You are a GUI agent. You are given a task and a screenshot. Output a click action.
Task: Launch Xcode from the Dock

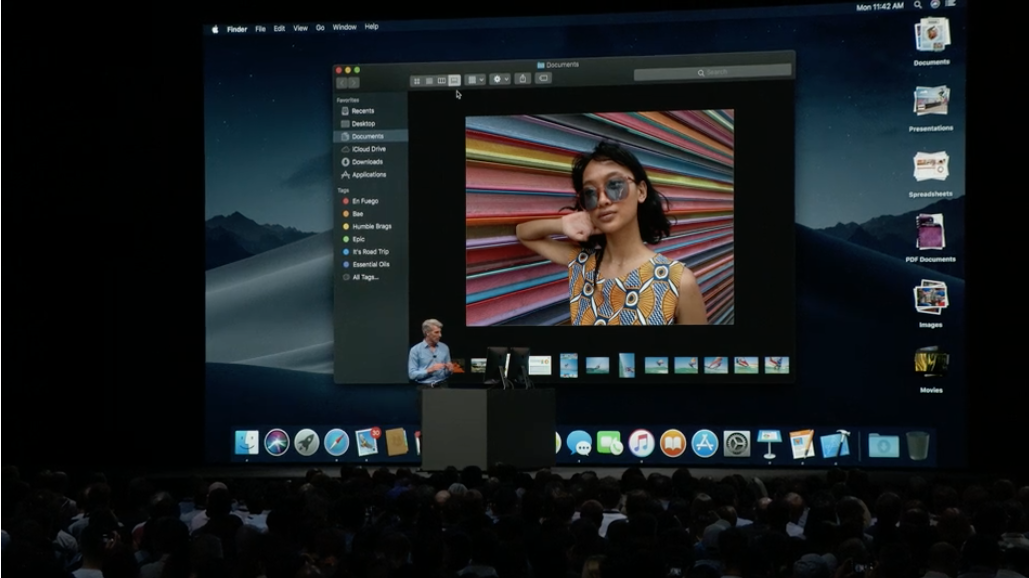coord(835,444)
